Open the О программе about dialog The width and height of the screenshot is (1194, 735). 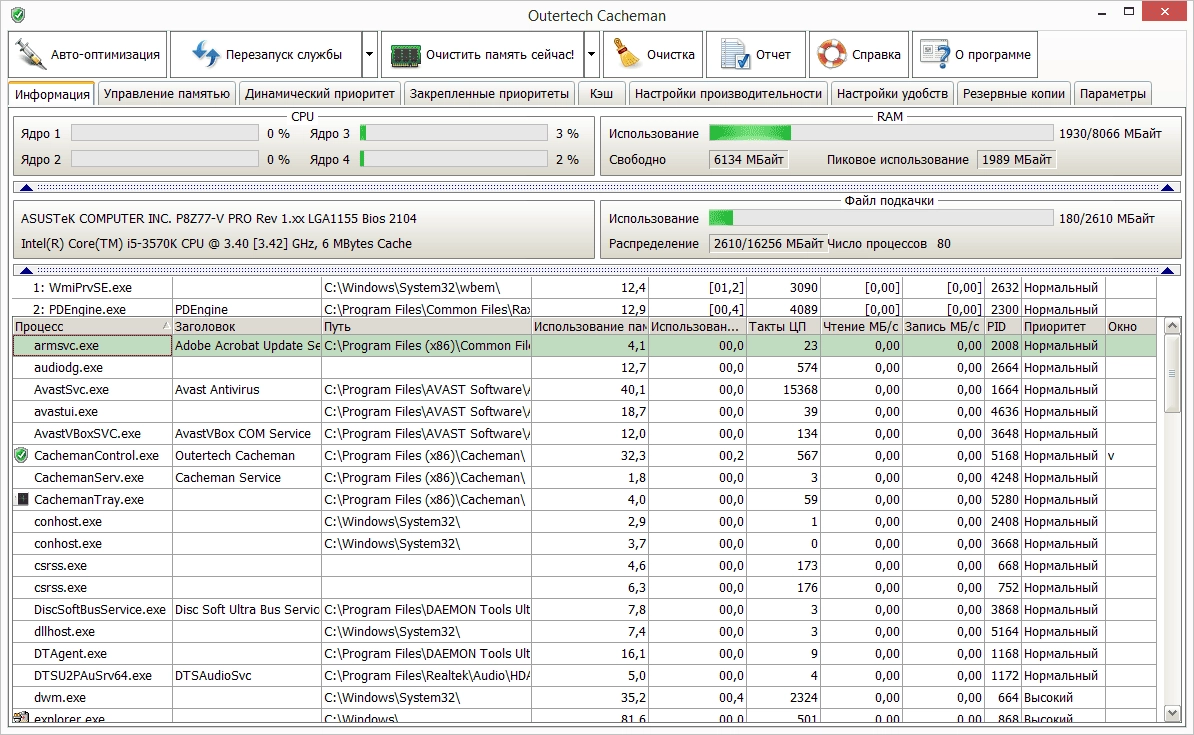point(975,54)
